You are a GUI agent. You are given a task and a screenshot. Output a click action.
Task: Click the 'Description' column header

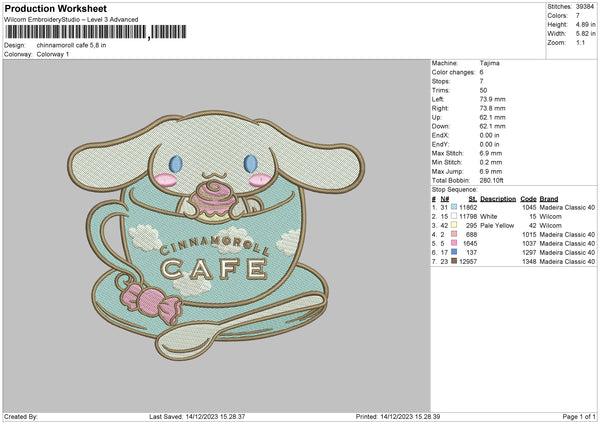point(498,199)
